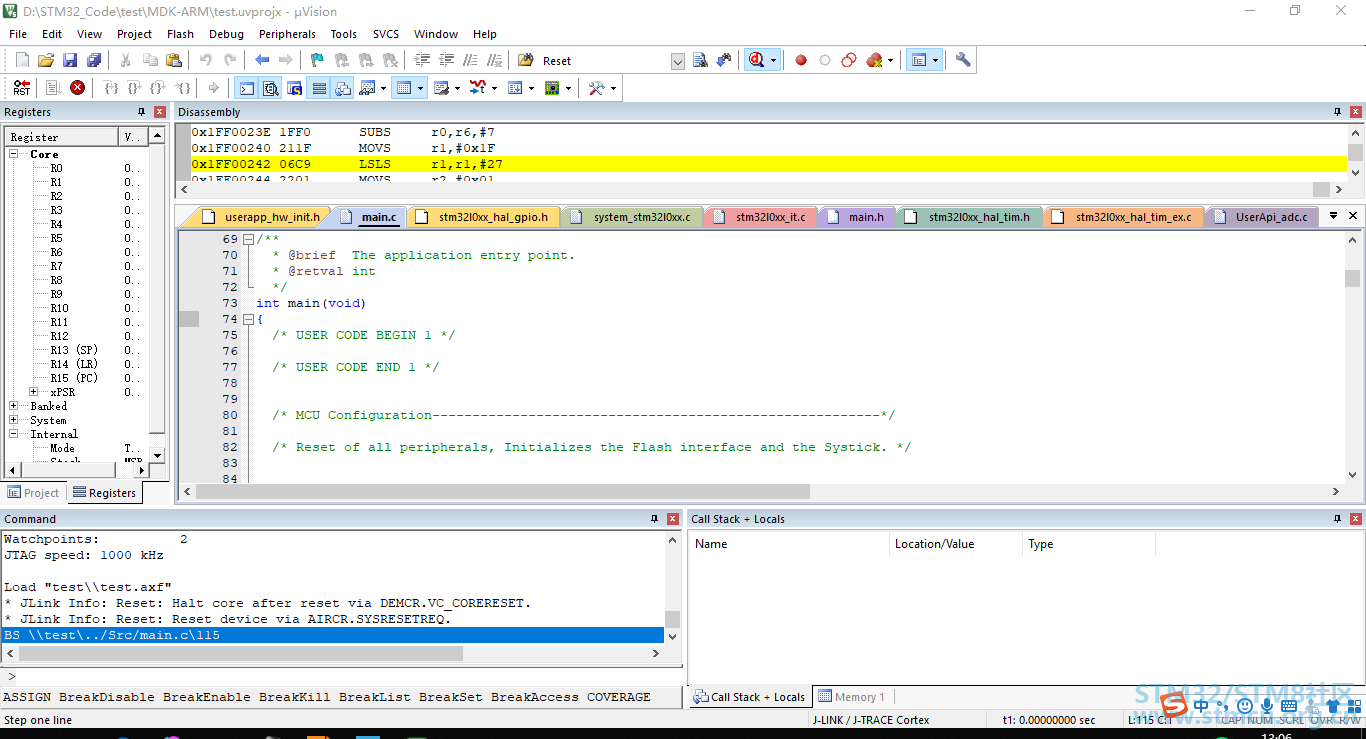Toggle Disassembly Window icon
The width and height of the screenshot is (1366, 739).
point(271,88)
